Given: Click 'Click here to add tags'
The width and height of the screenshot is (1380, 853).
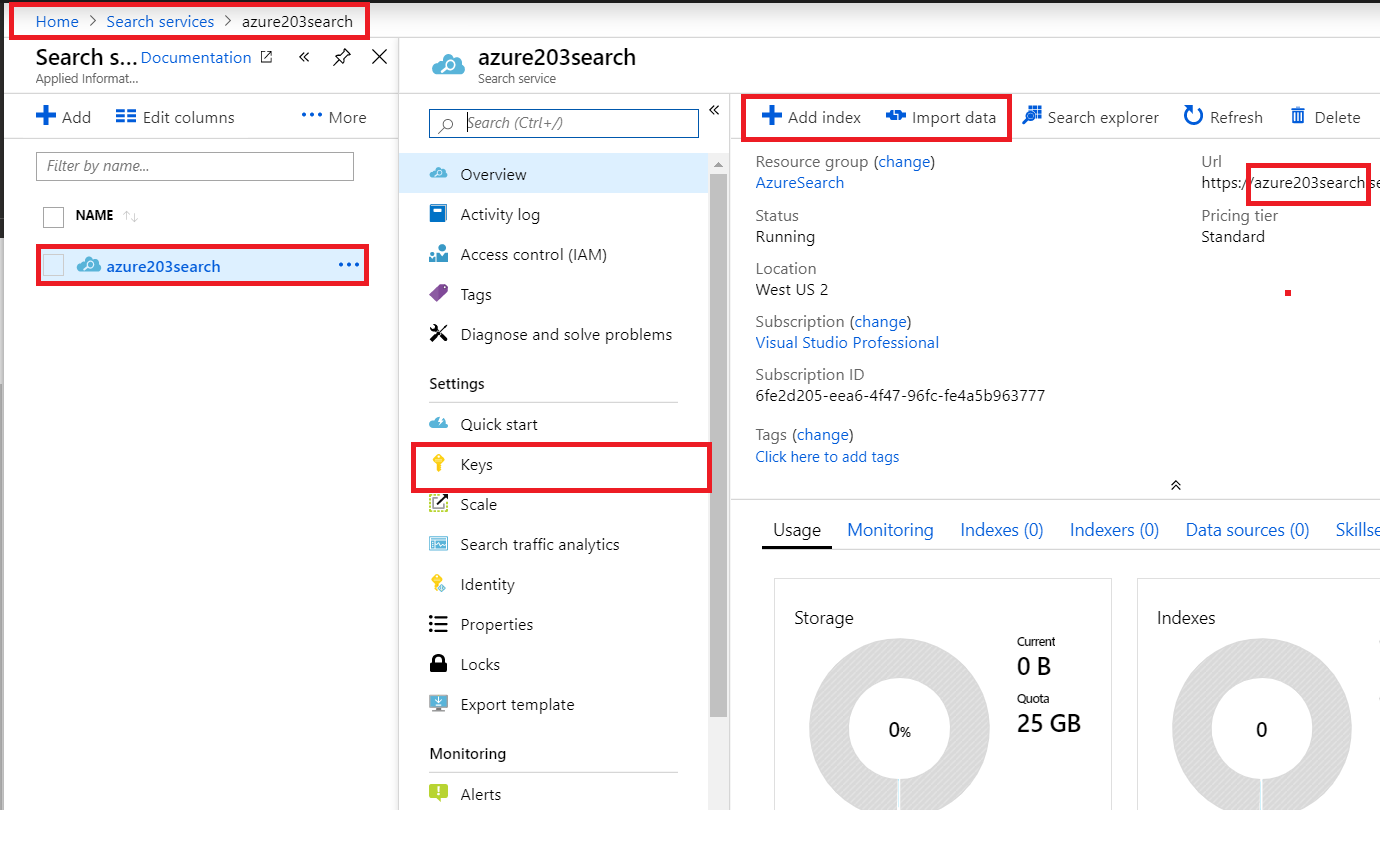Looking at the screenshot, I should click(827, 456).
